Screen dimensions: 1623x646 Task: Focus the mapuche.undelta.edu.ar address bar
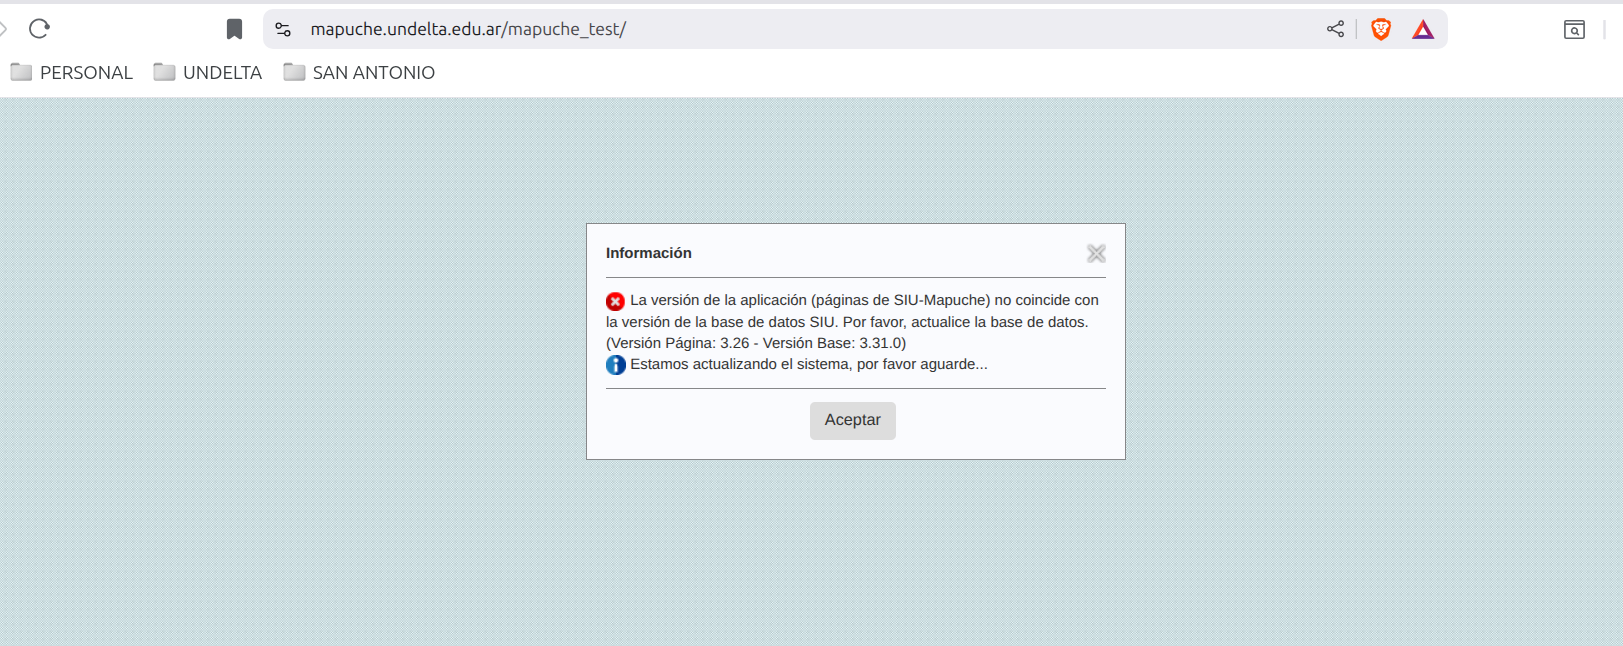pos(800,29)
